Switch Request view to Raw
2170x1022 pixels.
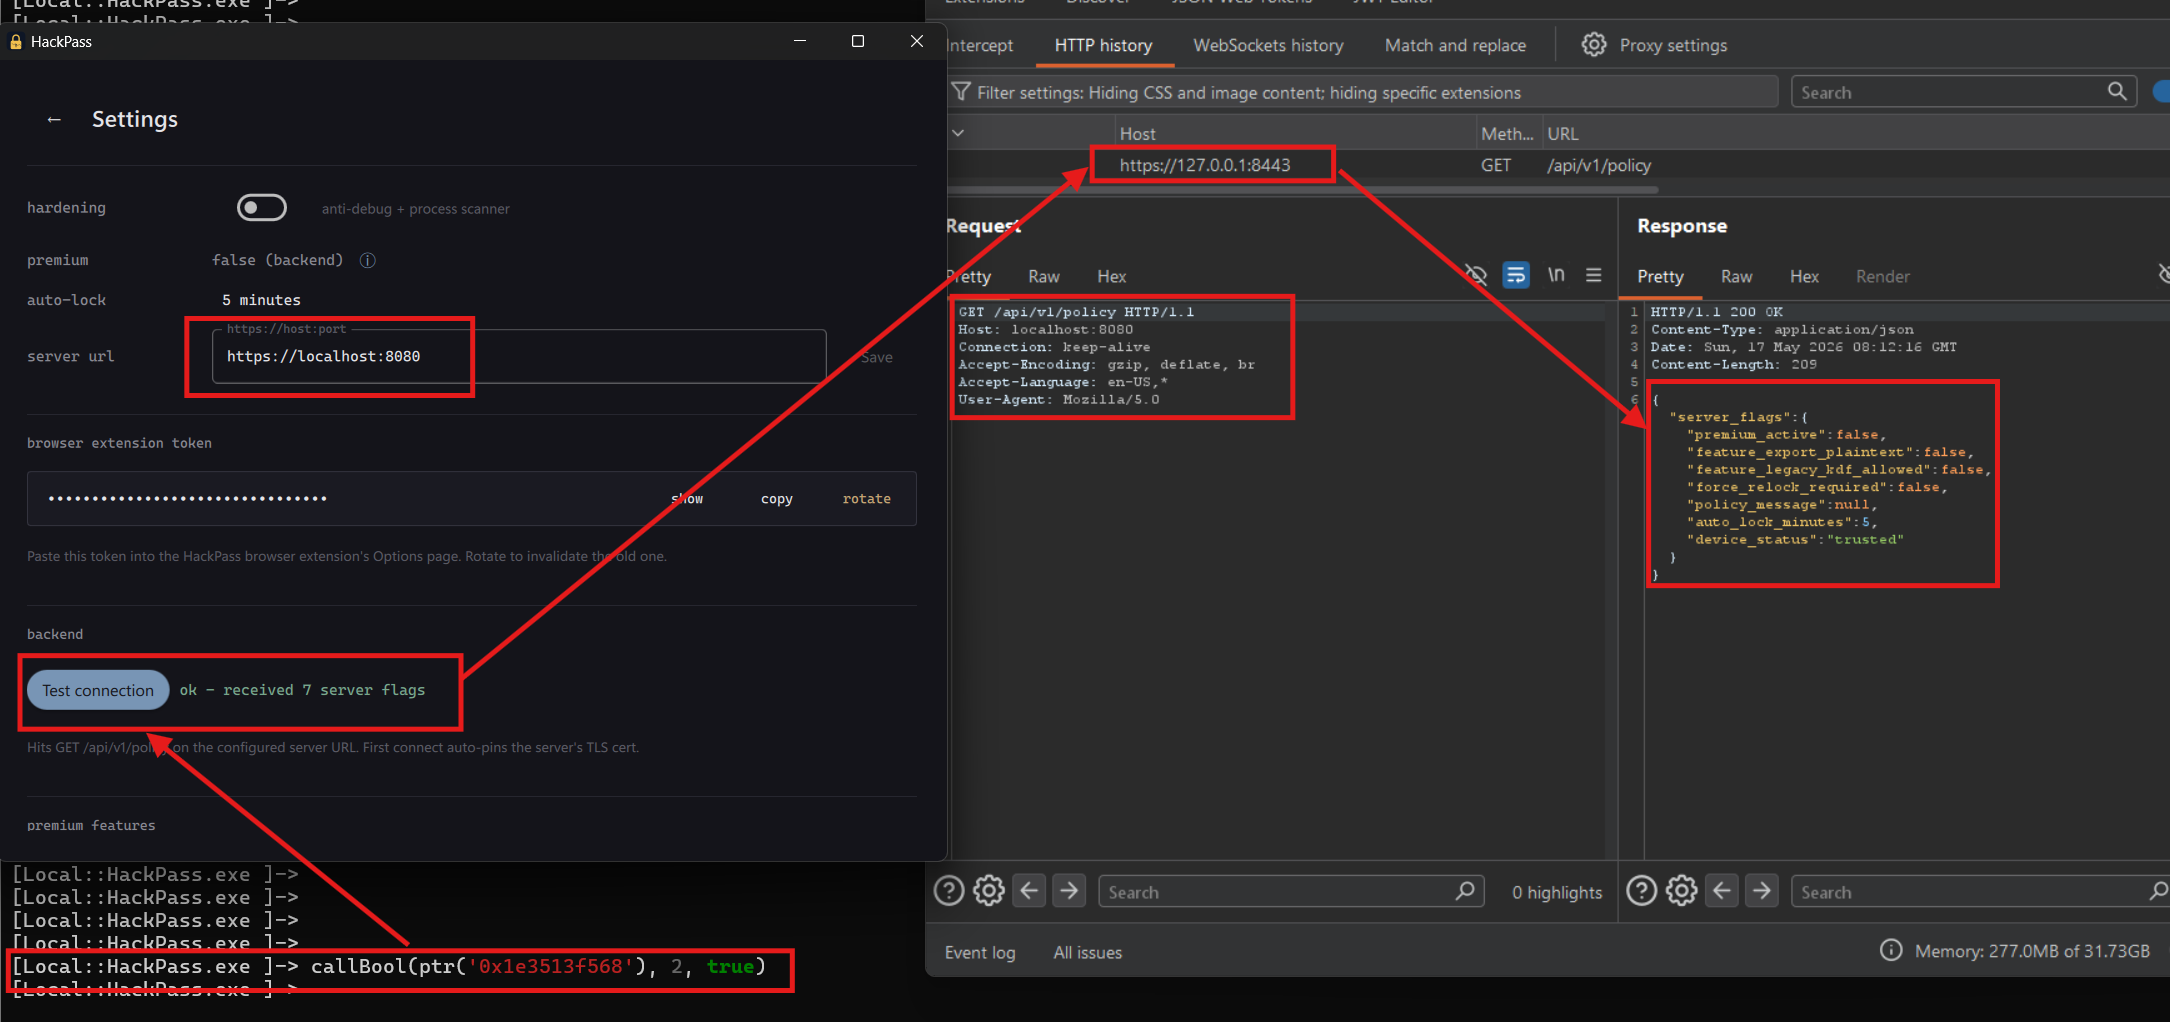click(x=1043, y=277)
